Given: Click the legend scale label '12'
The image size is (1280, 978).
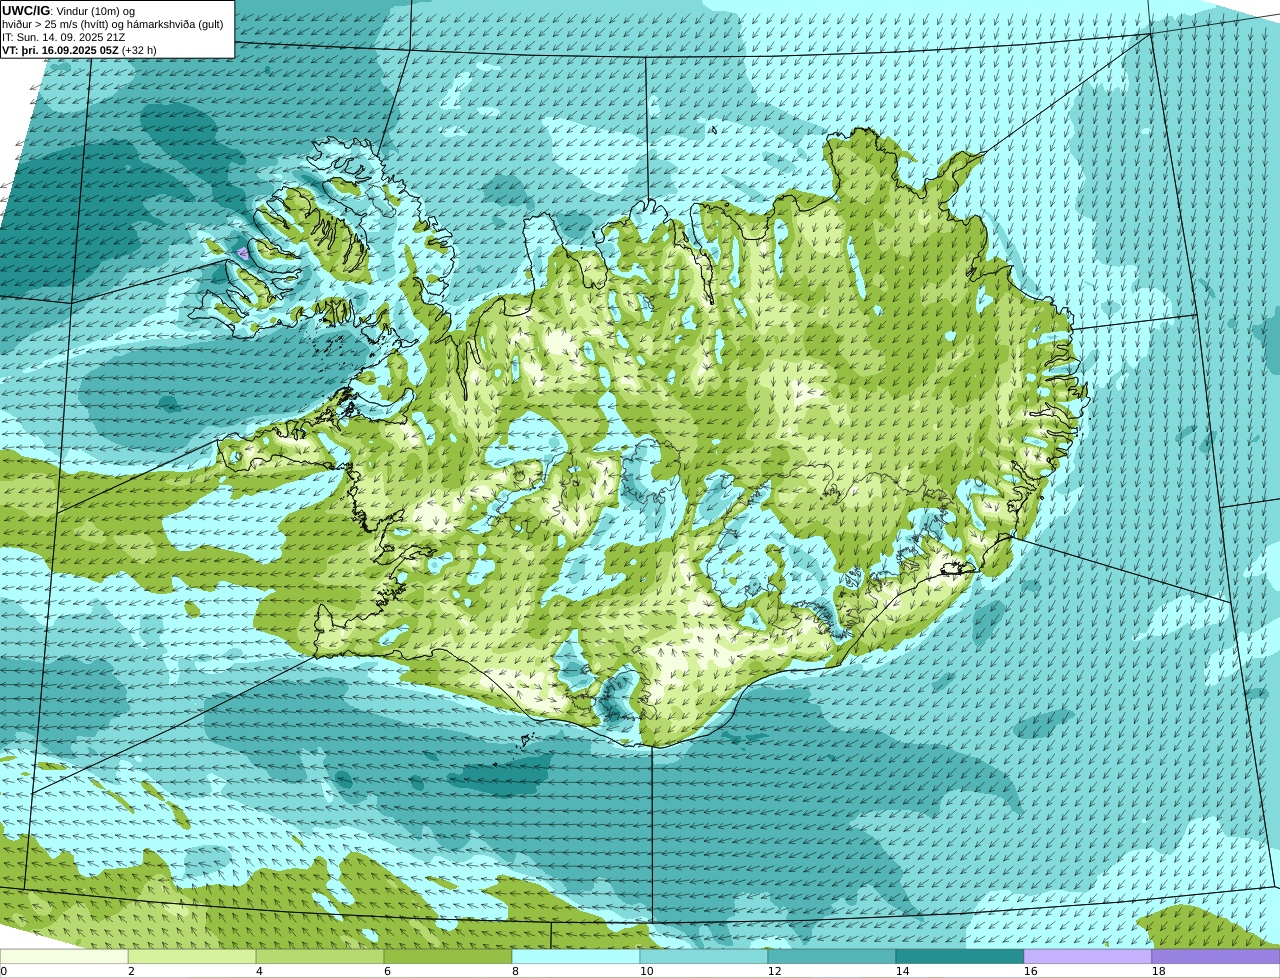Looking at the screenshot, I should pos(774,971).
